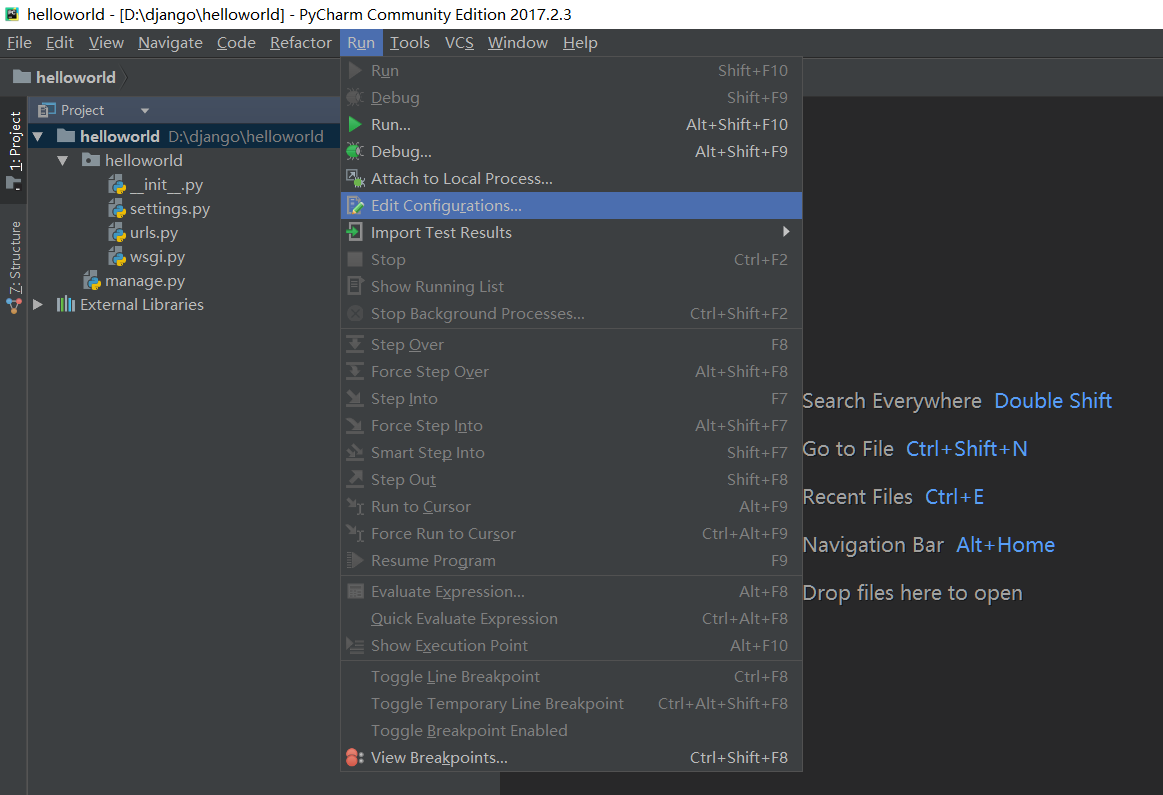Select urls.py in project tree
This screenshot has height=795, width=1163.
154,233
